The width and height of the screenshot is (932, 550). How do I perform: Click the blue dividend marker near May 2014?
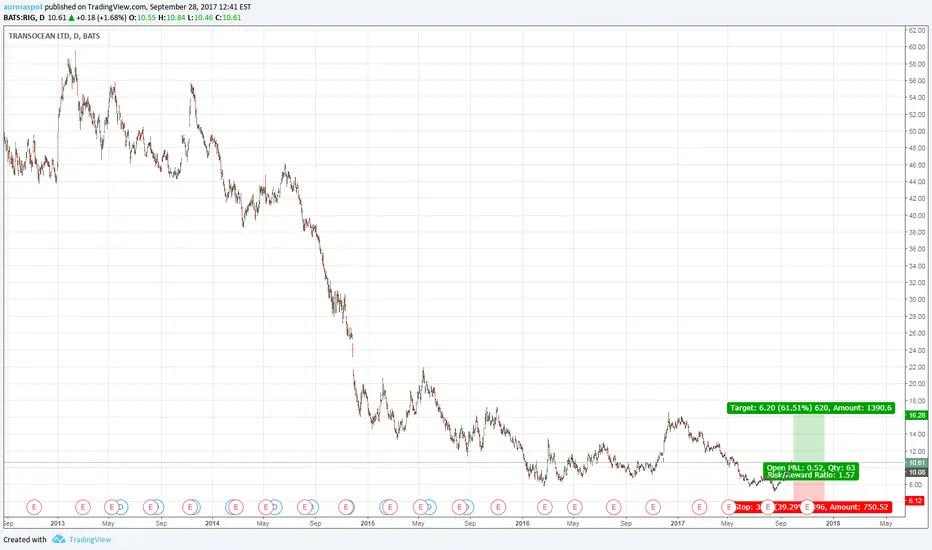pyautogui.click(x=275, y=507)
